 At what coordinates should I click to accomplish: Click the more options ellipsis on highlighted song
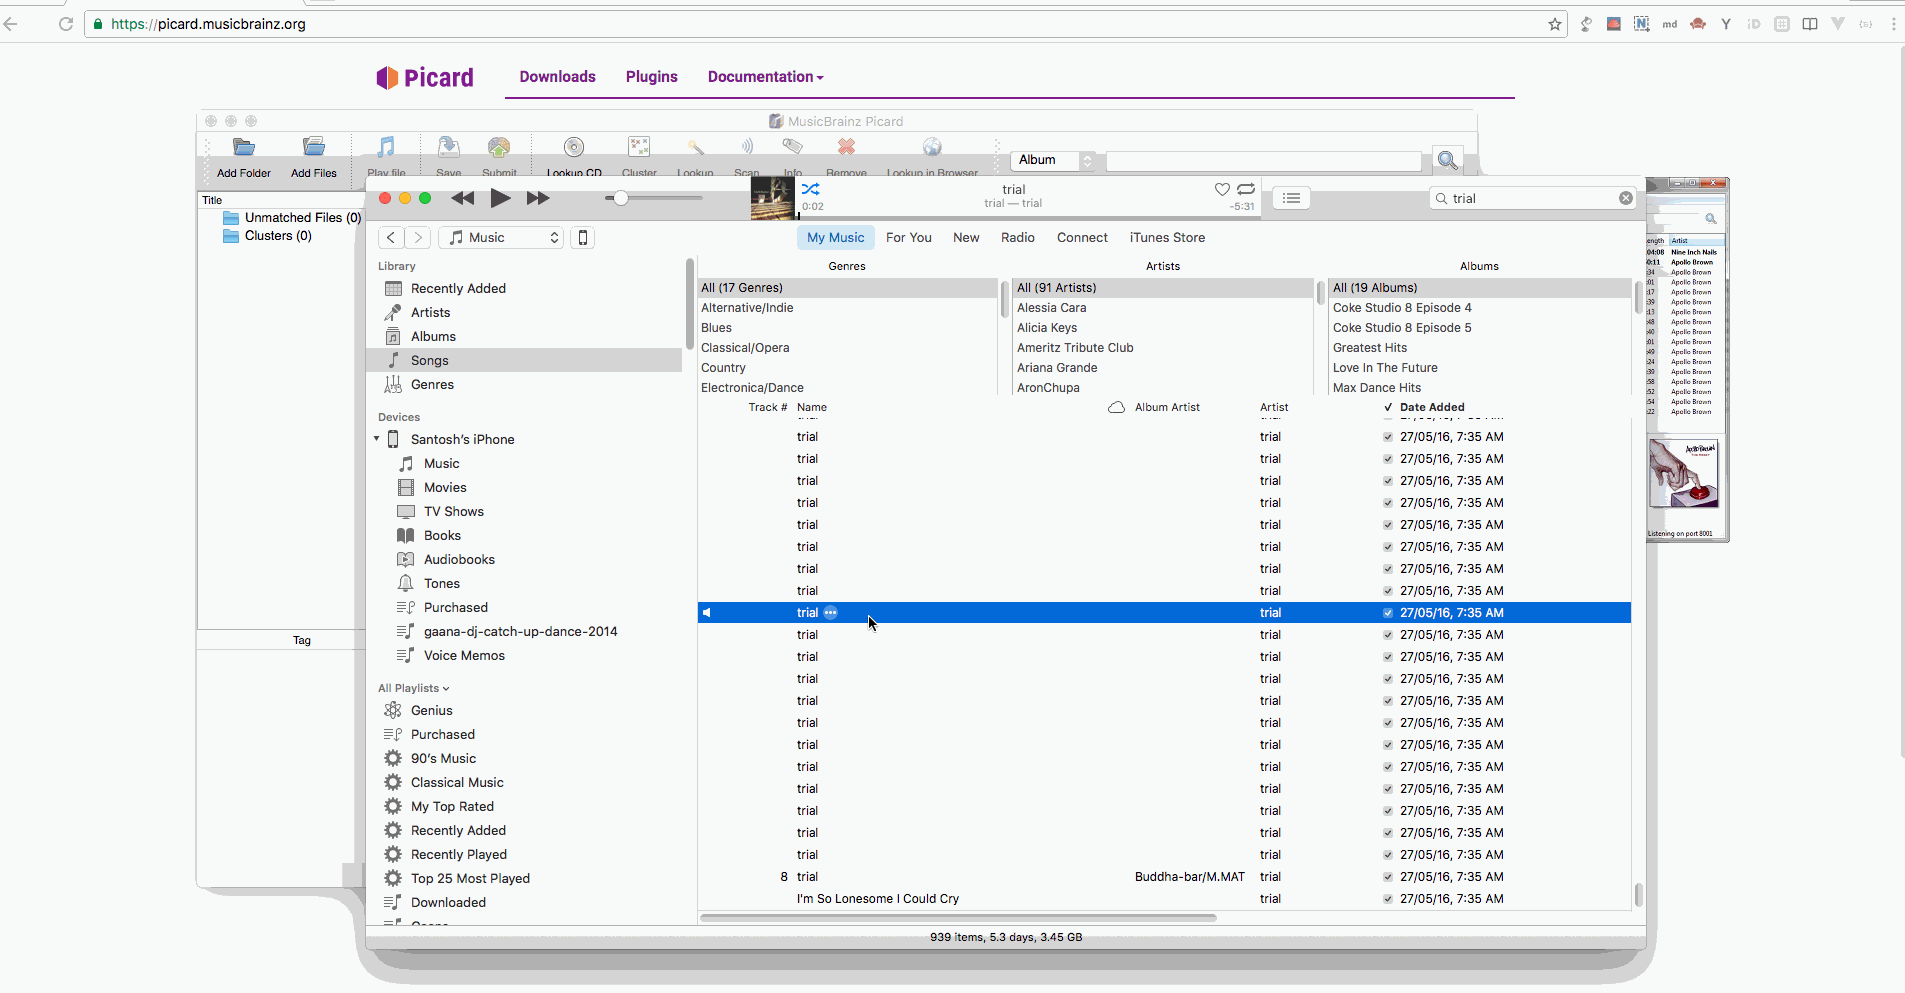(x=831, y=612)
